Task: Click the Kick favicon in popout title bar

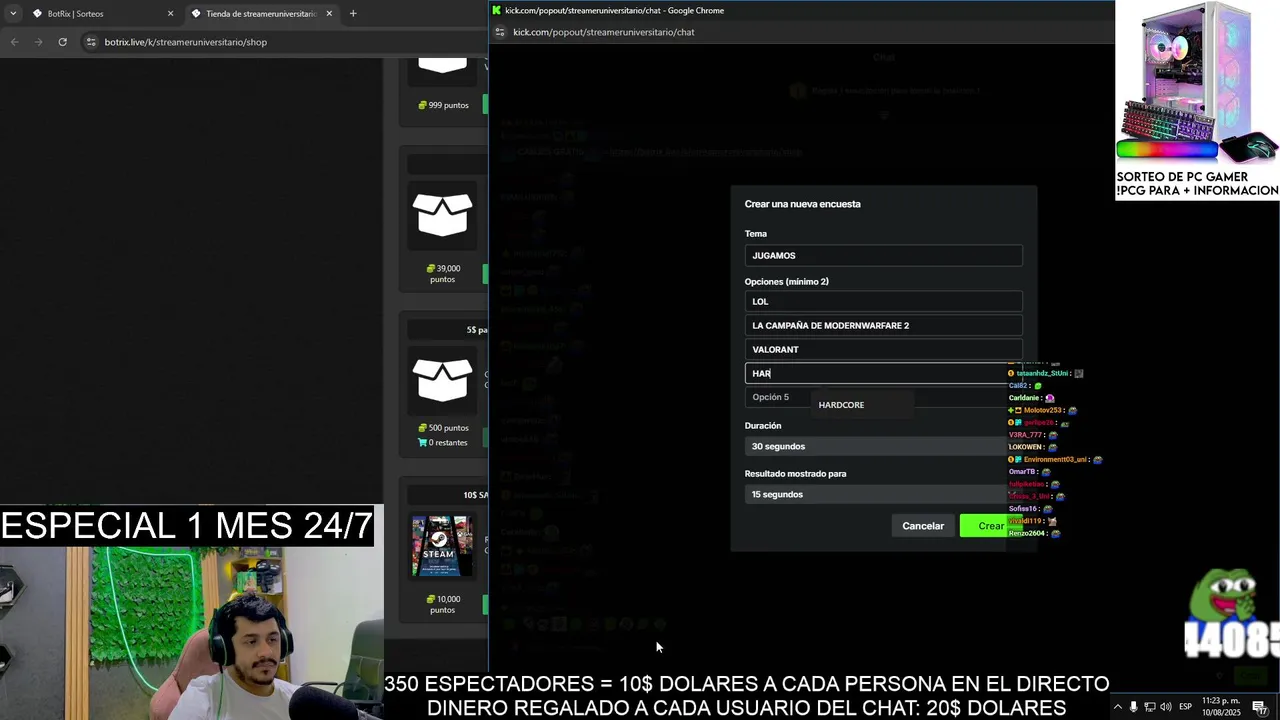Action: click(x=497, y=10)
